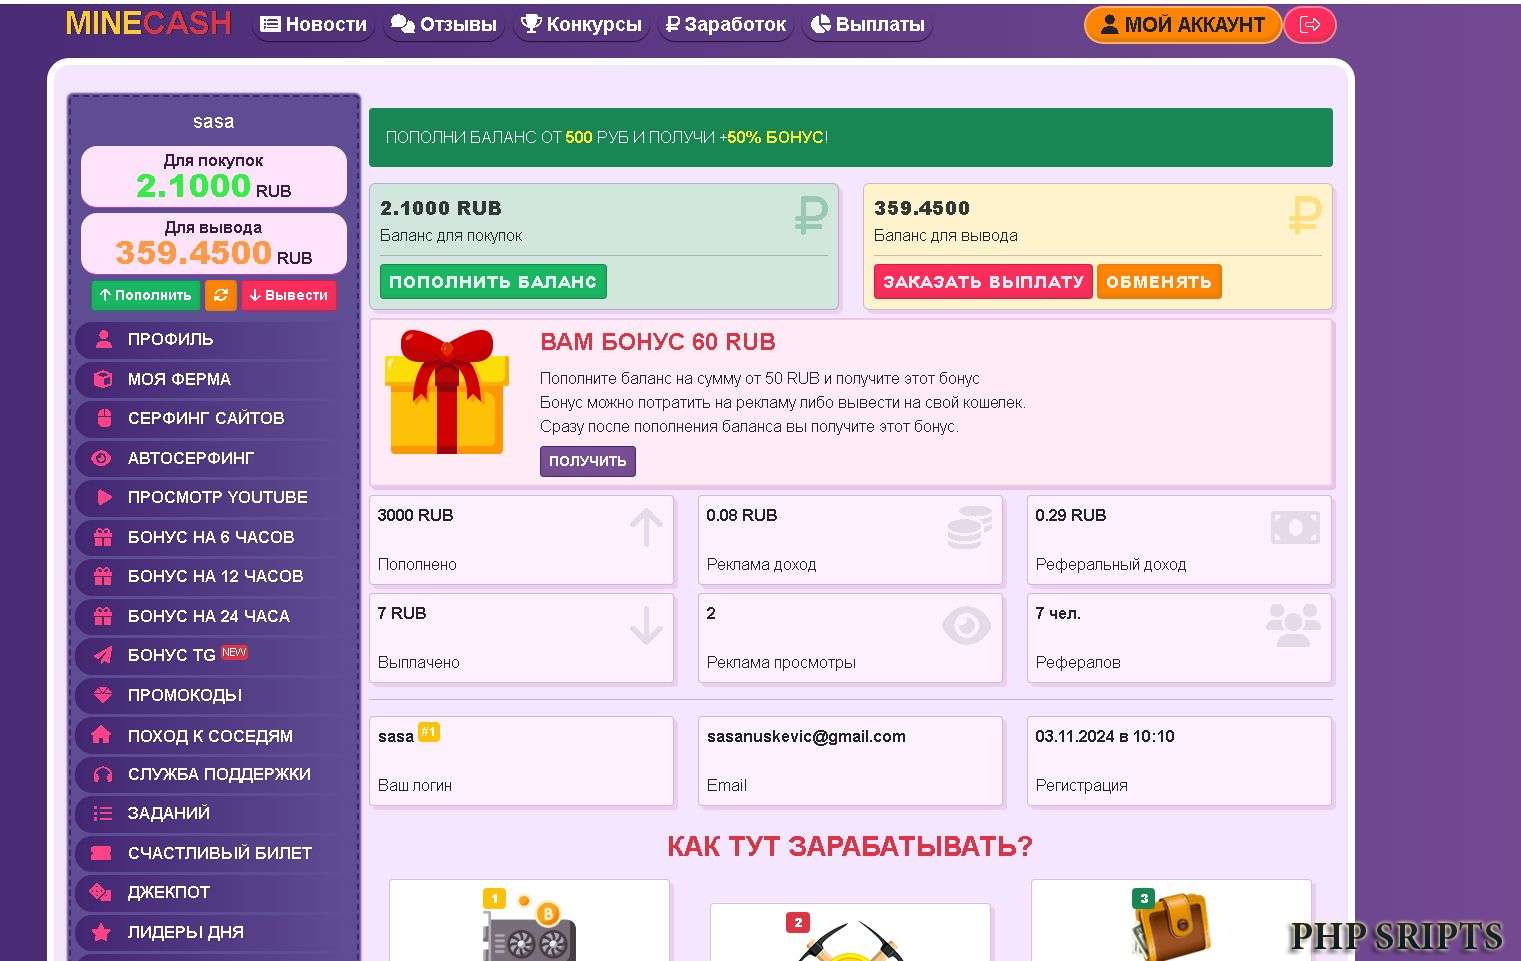Open АВТОСЕРФИНГ via its eye icon
This screenshot has height=961, width=1521.
(102, 458)
